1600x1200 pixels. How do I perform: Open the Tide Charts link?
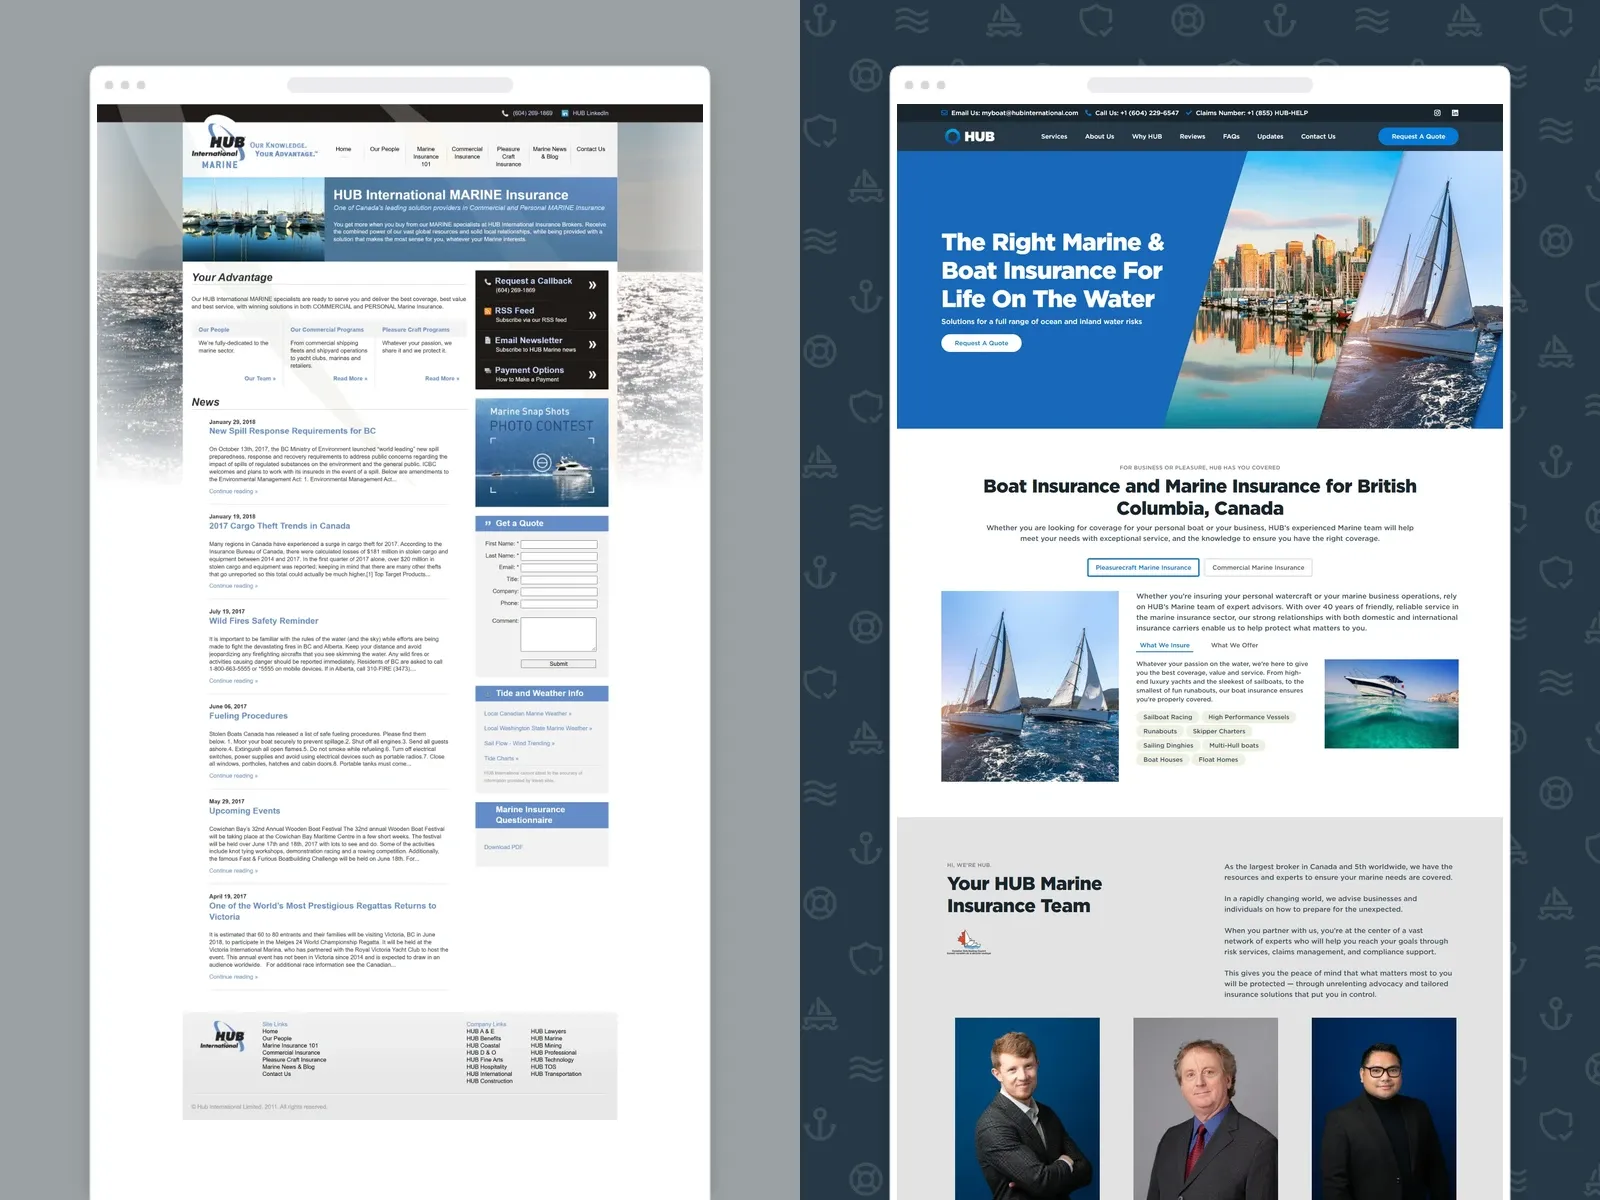tap(499, 758)
